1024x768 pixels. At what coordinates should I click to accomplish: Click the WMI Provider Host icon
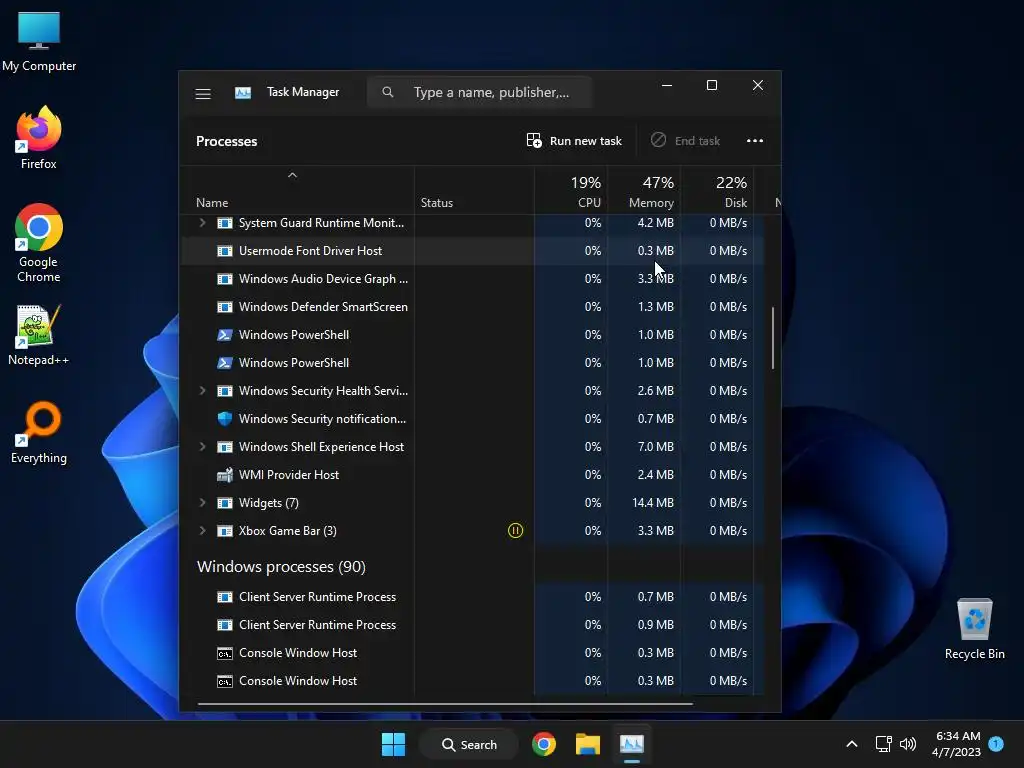tap(225, 475)
